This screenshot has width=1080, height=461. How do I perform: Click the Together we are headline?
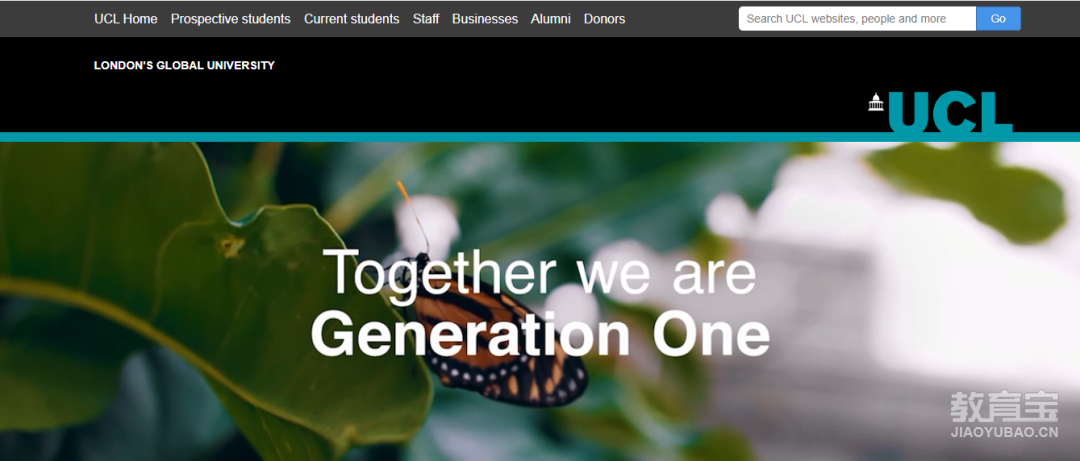pyautogui.click(x=539, y=274)
